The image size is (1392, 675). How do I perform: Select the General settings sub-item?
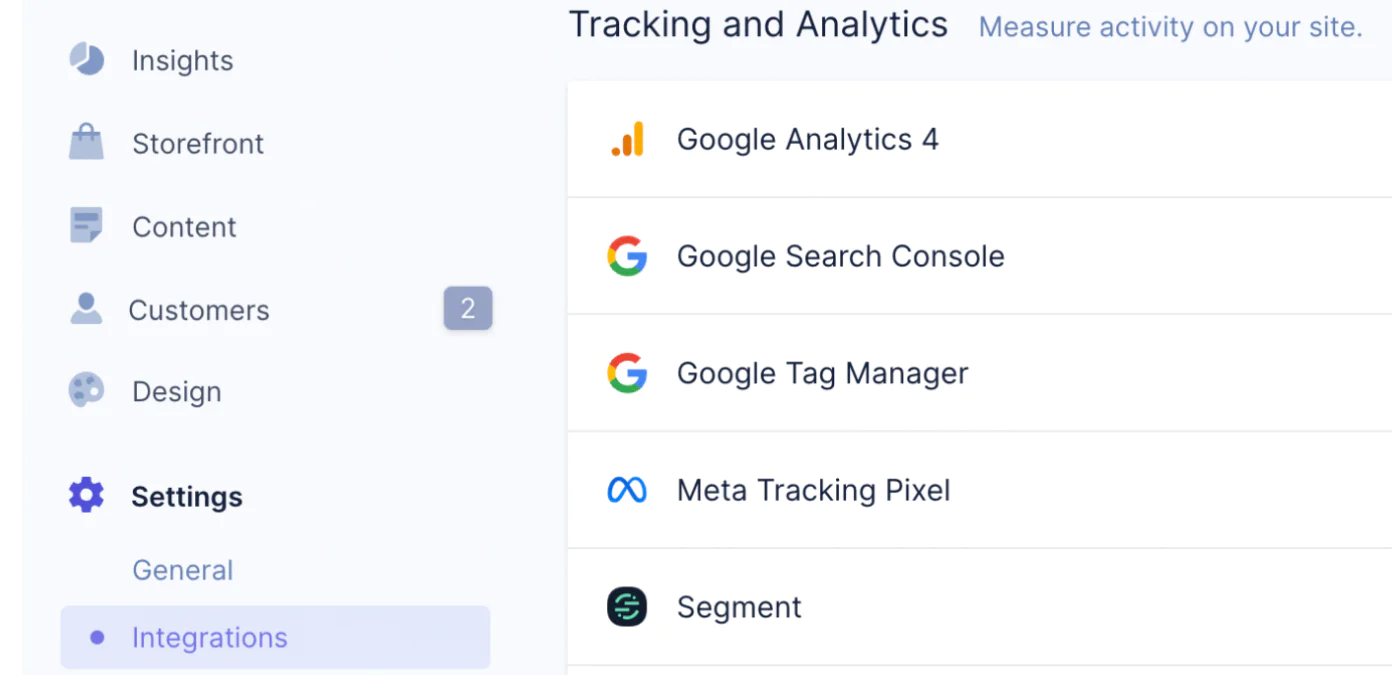182,570
